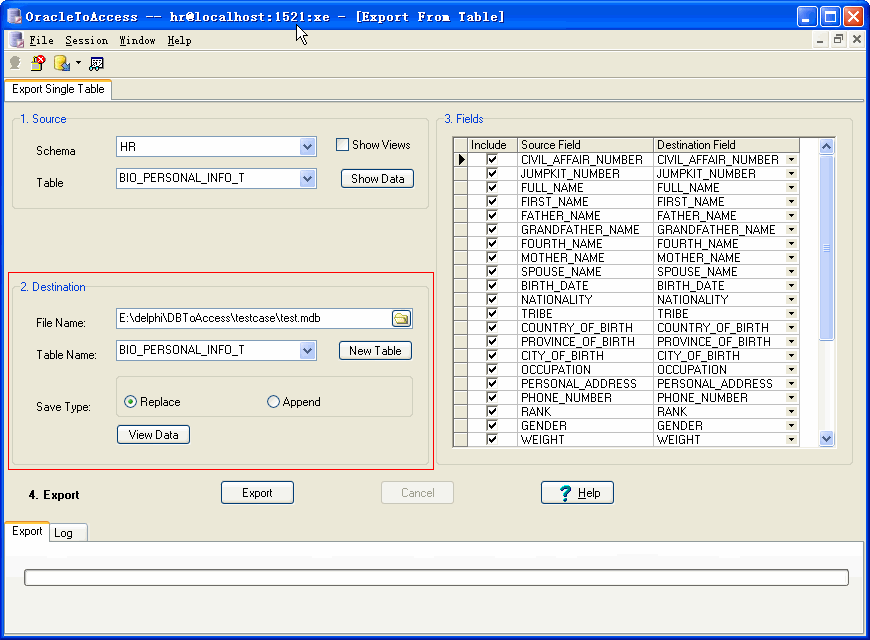Open destination dropdown for CITY_OF_BIRTH row

792,356
